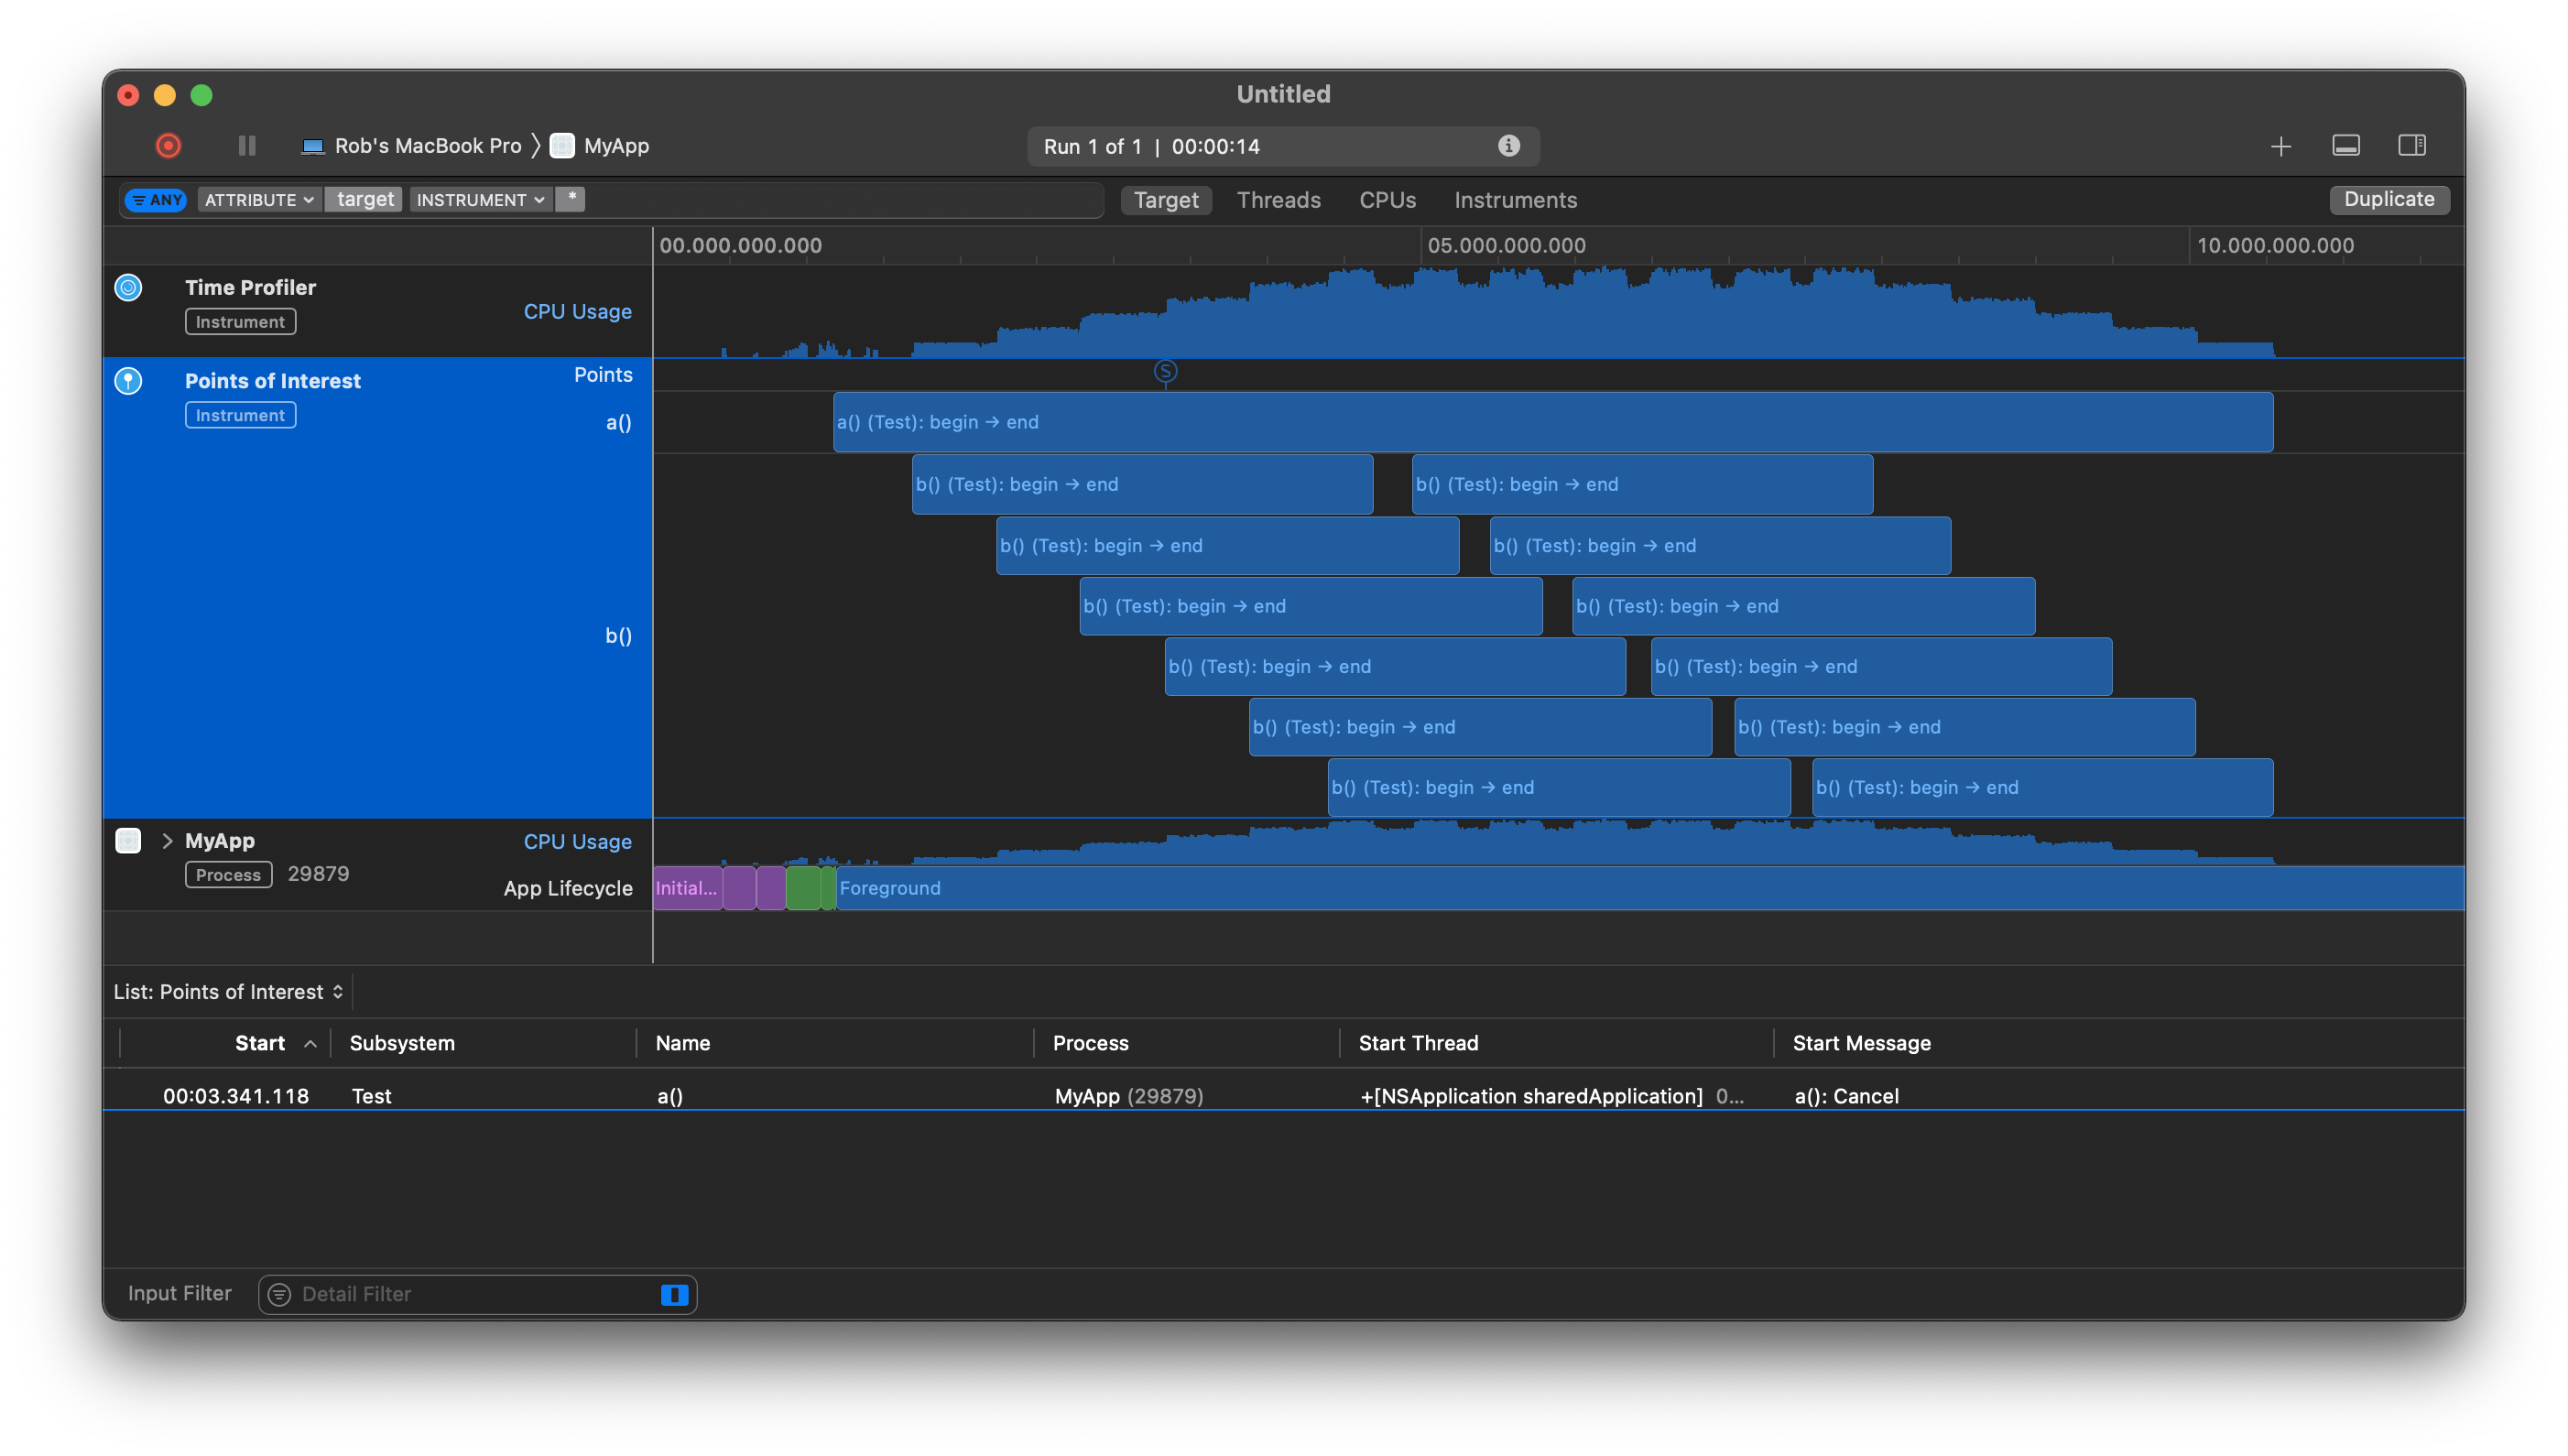Viewport: 2568px width, 1456px height.
Task: Click the signpost marker on the Points row
Action: pos(1165,372)
